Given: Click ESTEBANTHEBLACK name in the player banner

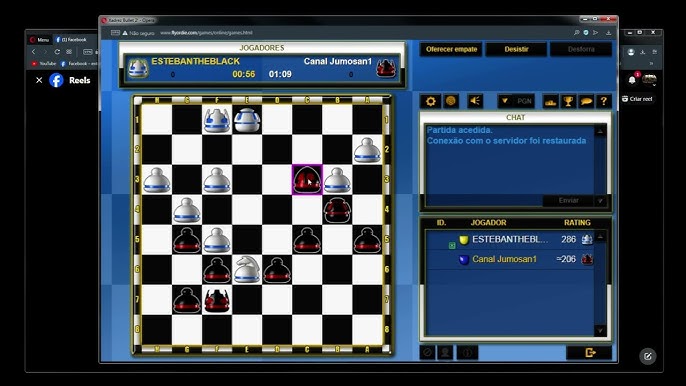Looking at the screenshot, I should tap(196, 61).
